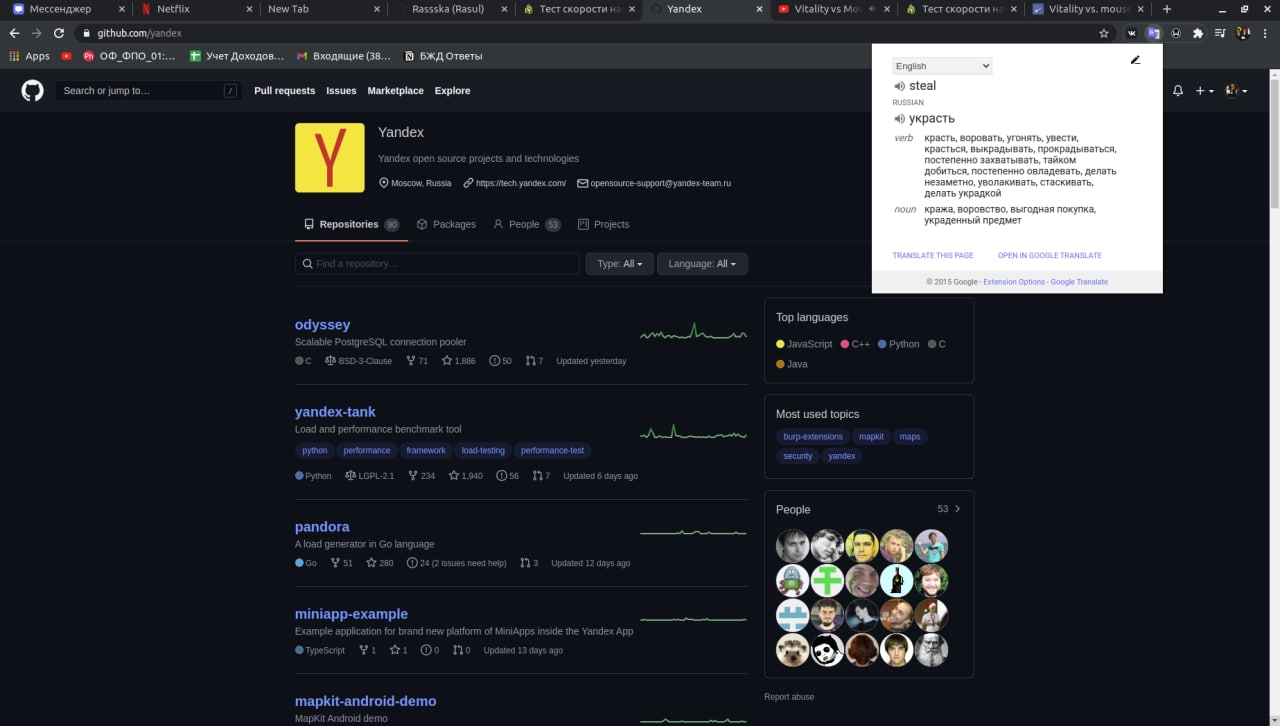Viewport: 1280px width, 726px height.
Task: Open the media control playlist icon
Action: tap(1220, 33)
